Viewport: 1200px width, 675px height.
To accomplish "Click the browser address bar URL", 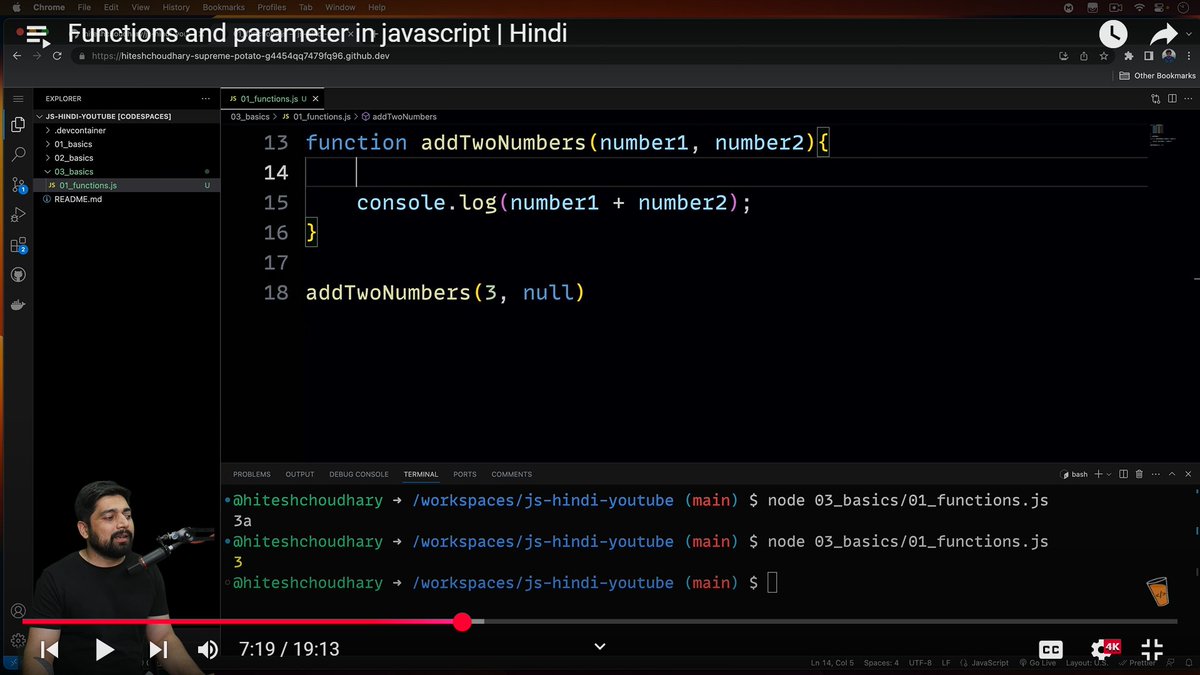I will tap(239, 56).
